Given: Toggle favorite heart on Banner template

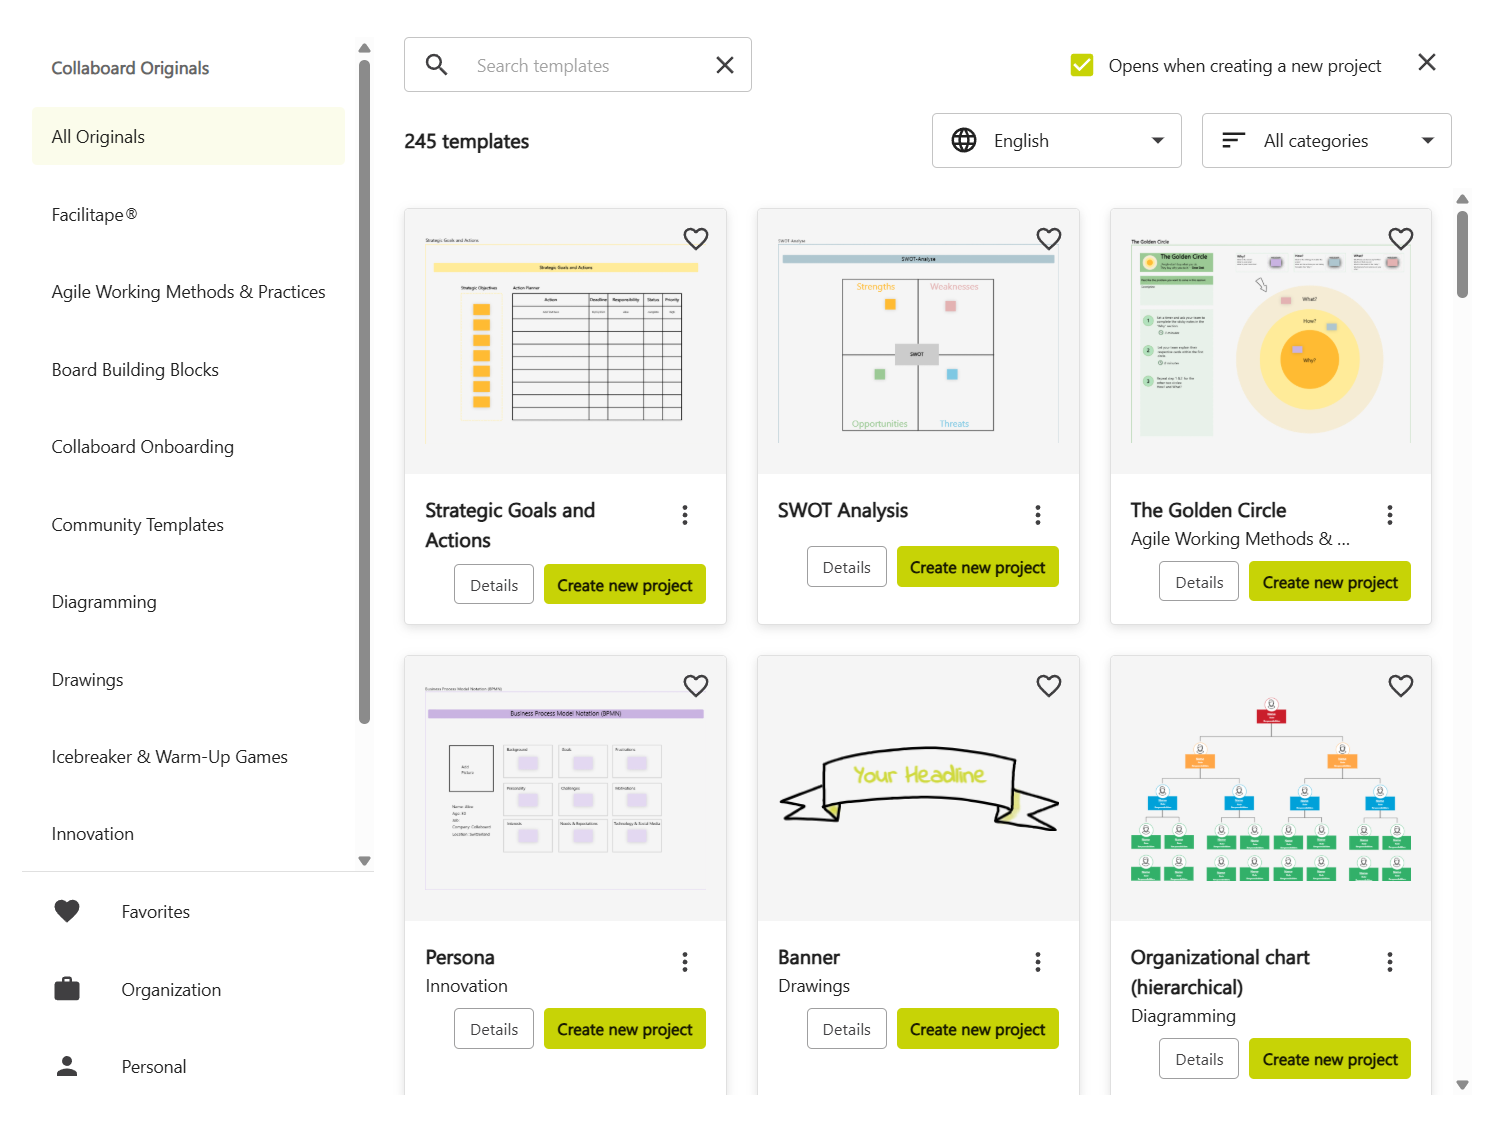Looking at the screenshot, I should coord(1048,686).
